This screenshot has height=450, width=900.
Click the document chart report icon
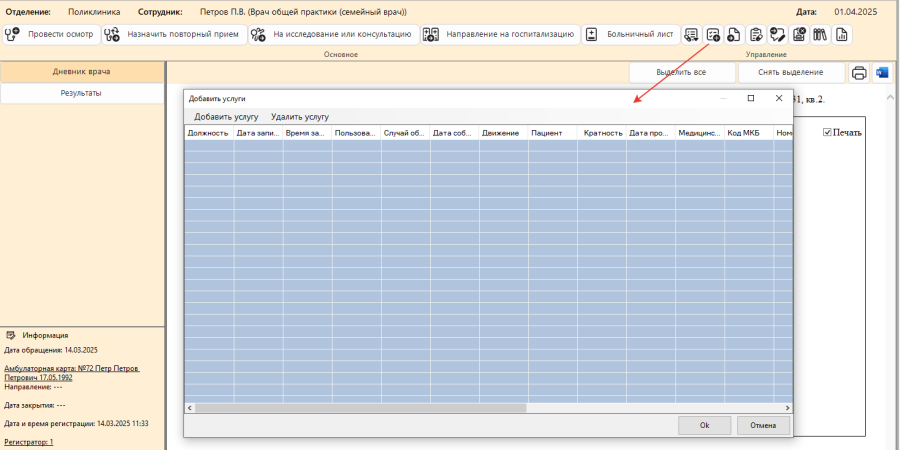point(841,34)
